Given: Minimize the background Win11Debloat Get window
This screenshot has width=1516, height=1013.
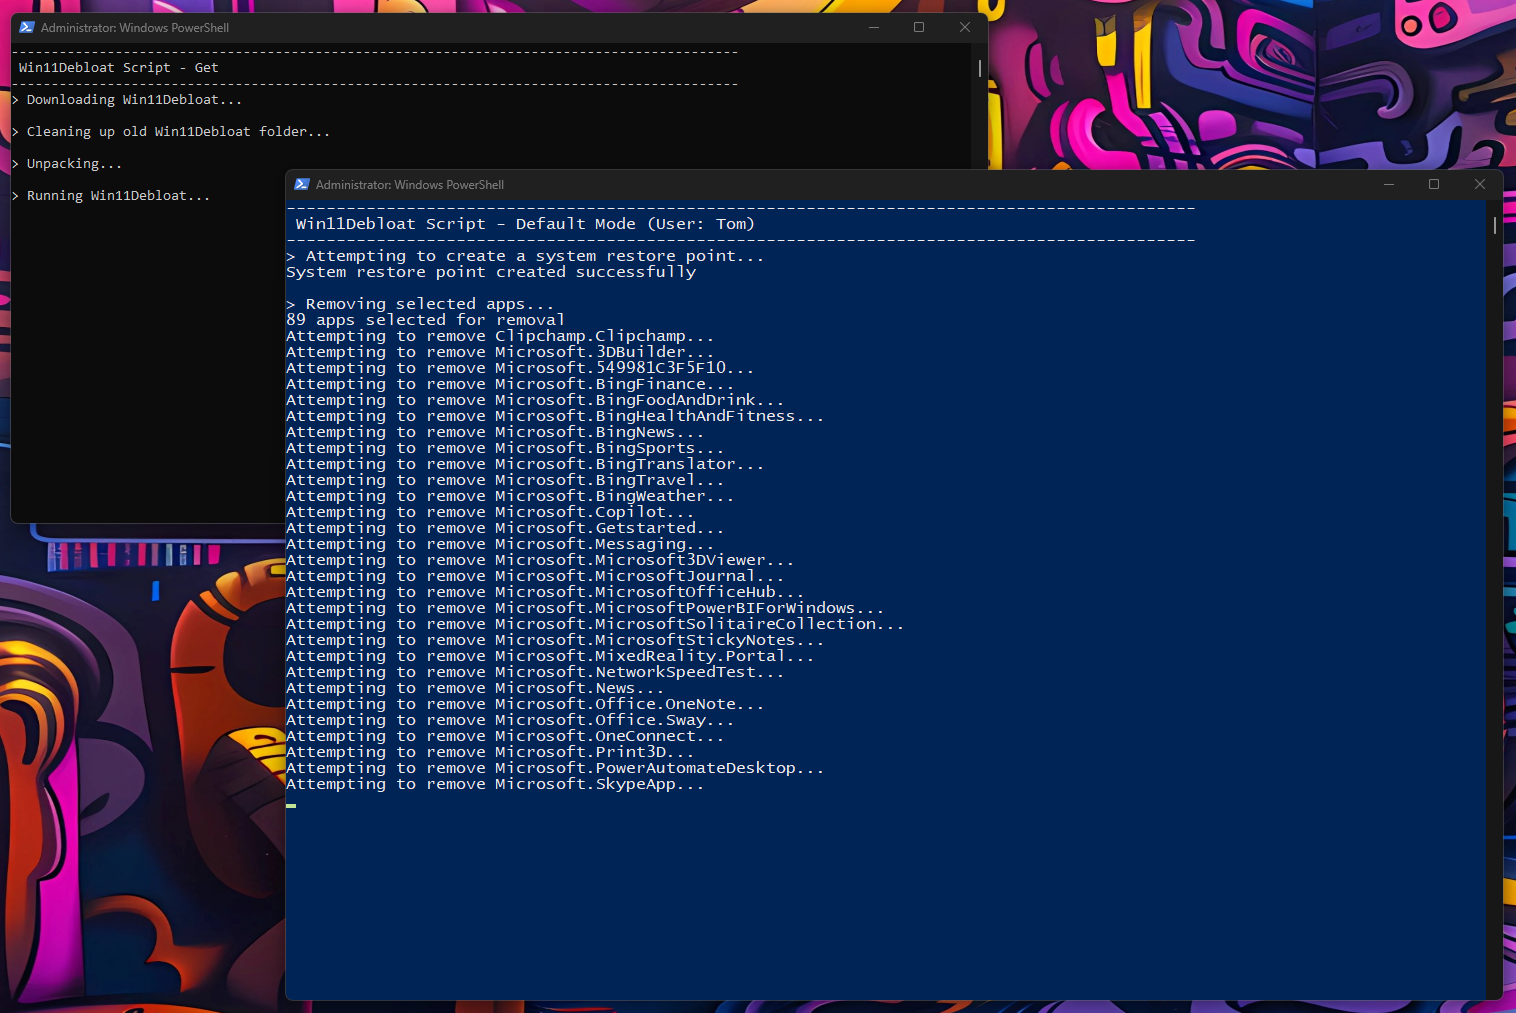Looking at the screenshot, I should [873, 28].
